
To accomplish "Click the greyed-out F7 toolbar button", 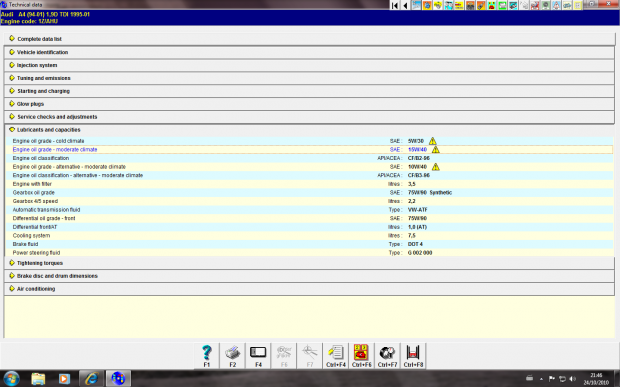I will pyautogui.click(x=310, y=355).
